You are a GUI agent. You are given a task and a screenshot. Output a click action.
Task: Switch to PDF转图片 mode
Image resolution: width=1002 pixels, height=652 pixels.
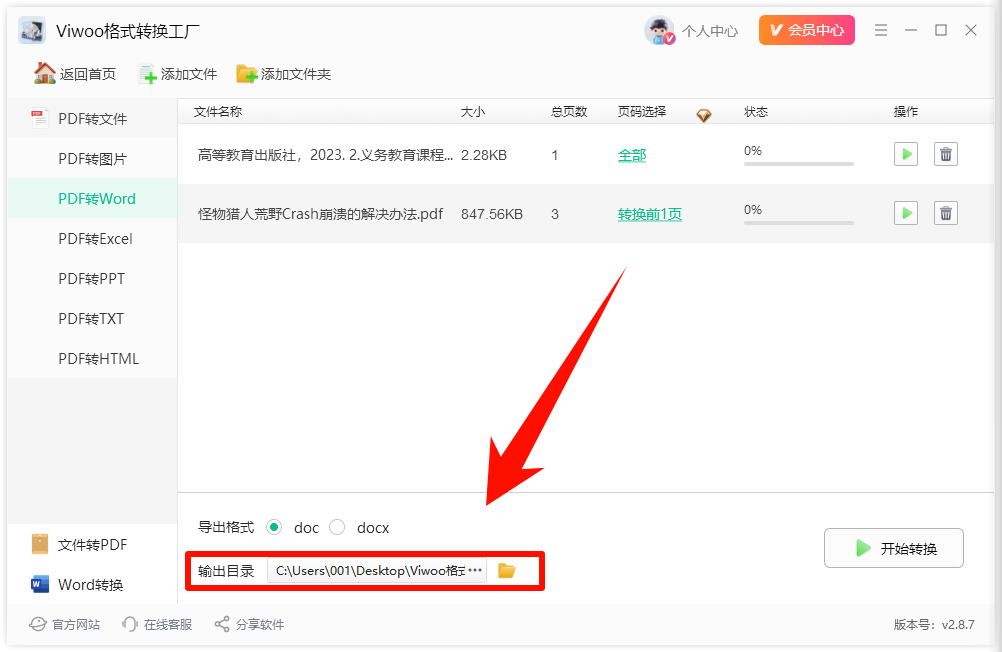pyautogui.click(x=92, y=159)
